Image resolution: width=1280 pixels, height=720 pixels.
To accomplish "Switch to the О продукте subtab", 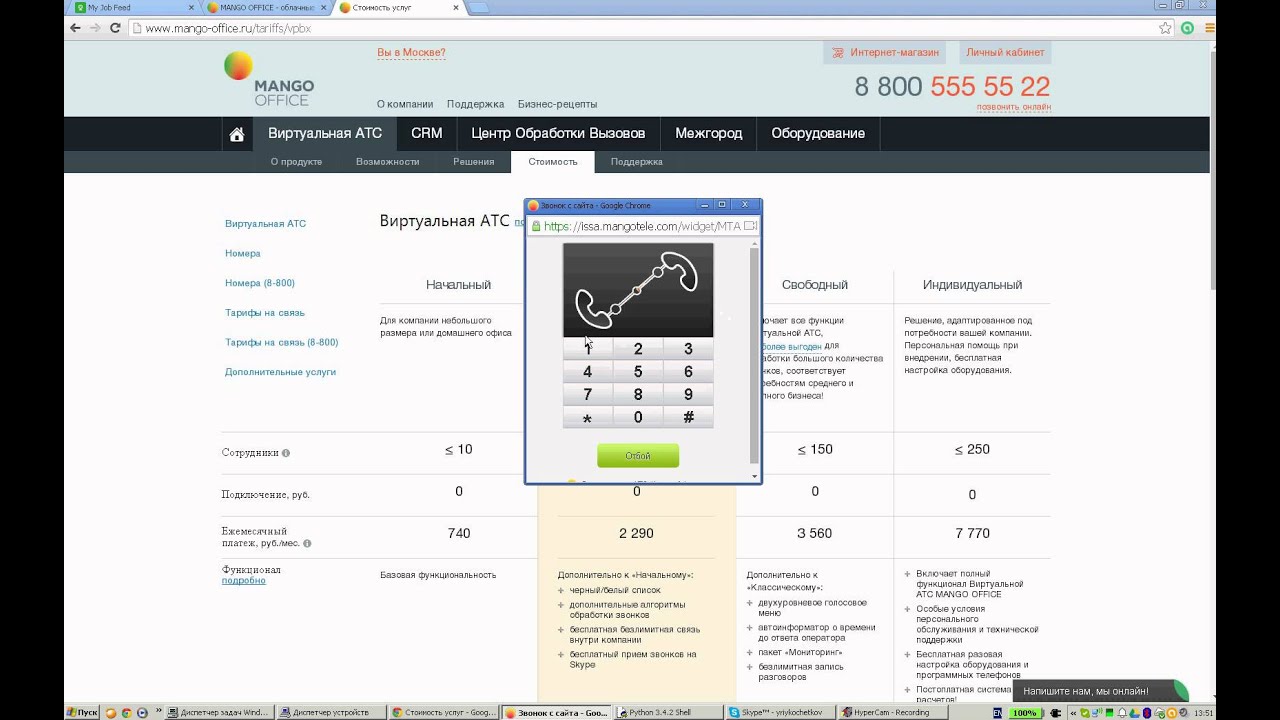I will (x=296, y=162).
